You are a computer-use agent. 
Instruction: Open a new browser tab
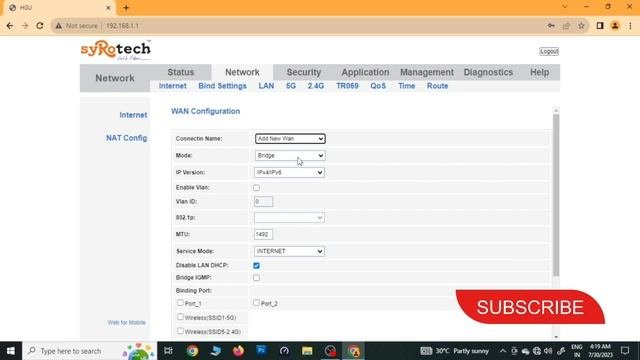coord(126,8)
